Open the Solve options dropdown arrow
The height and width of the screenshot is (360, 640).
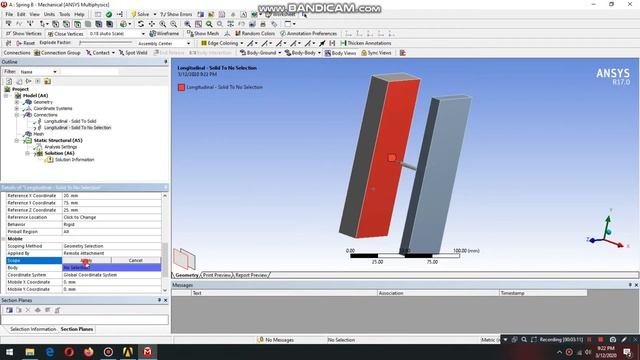(155, 14)
